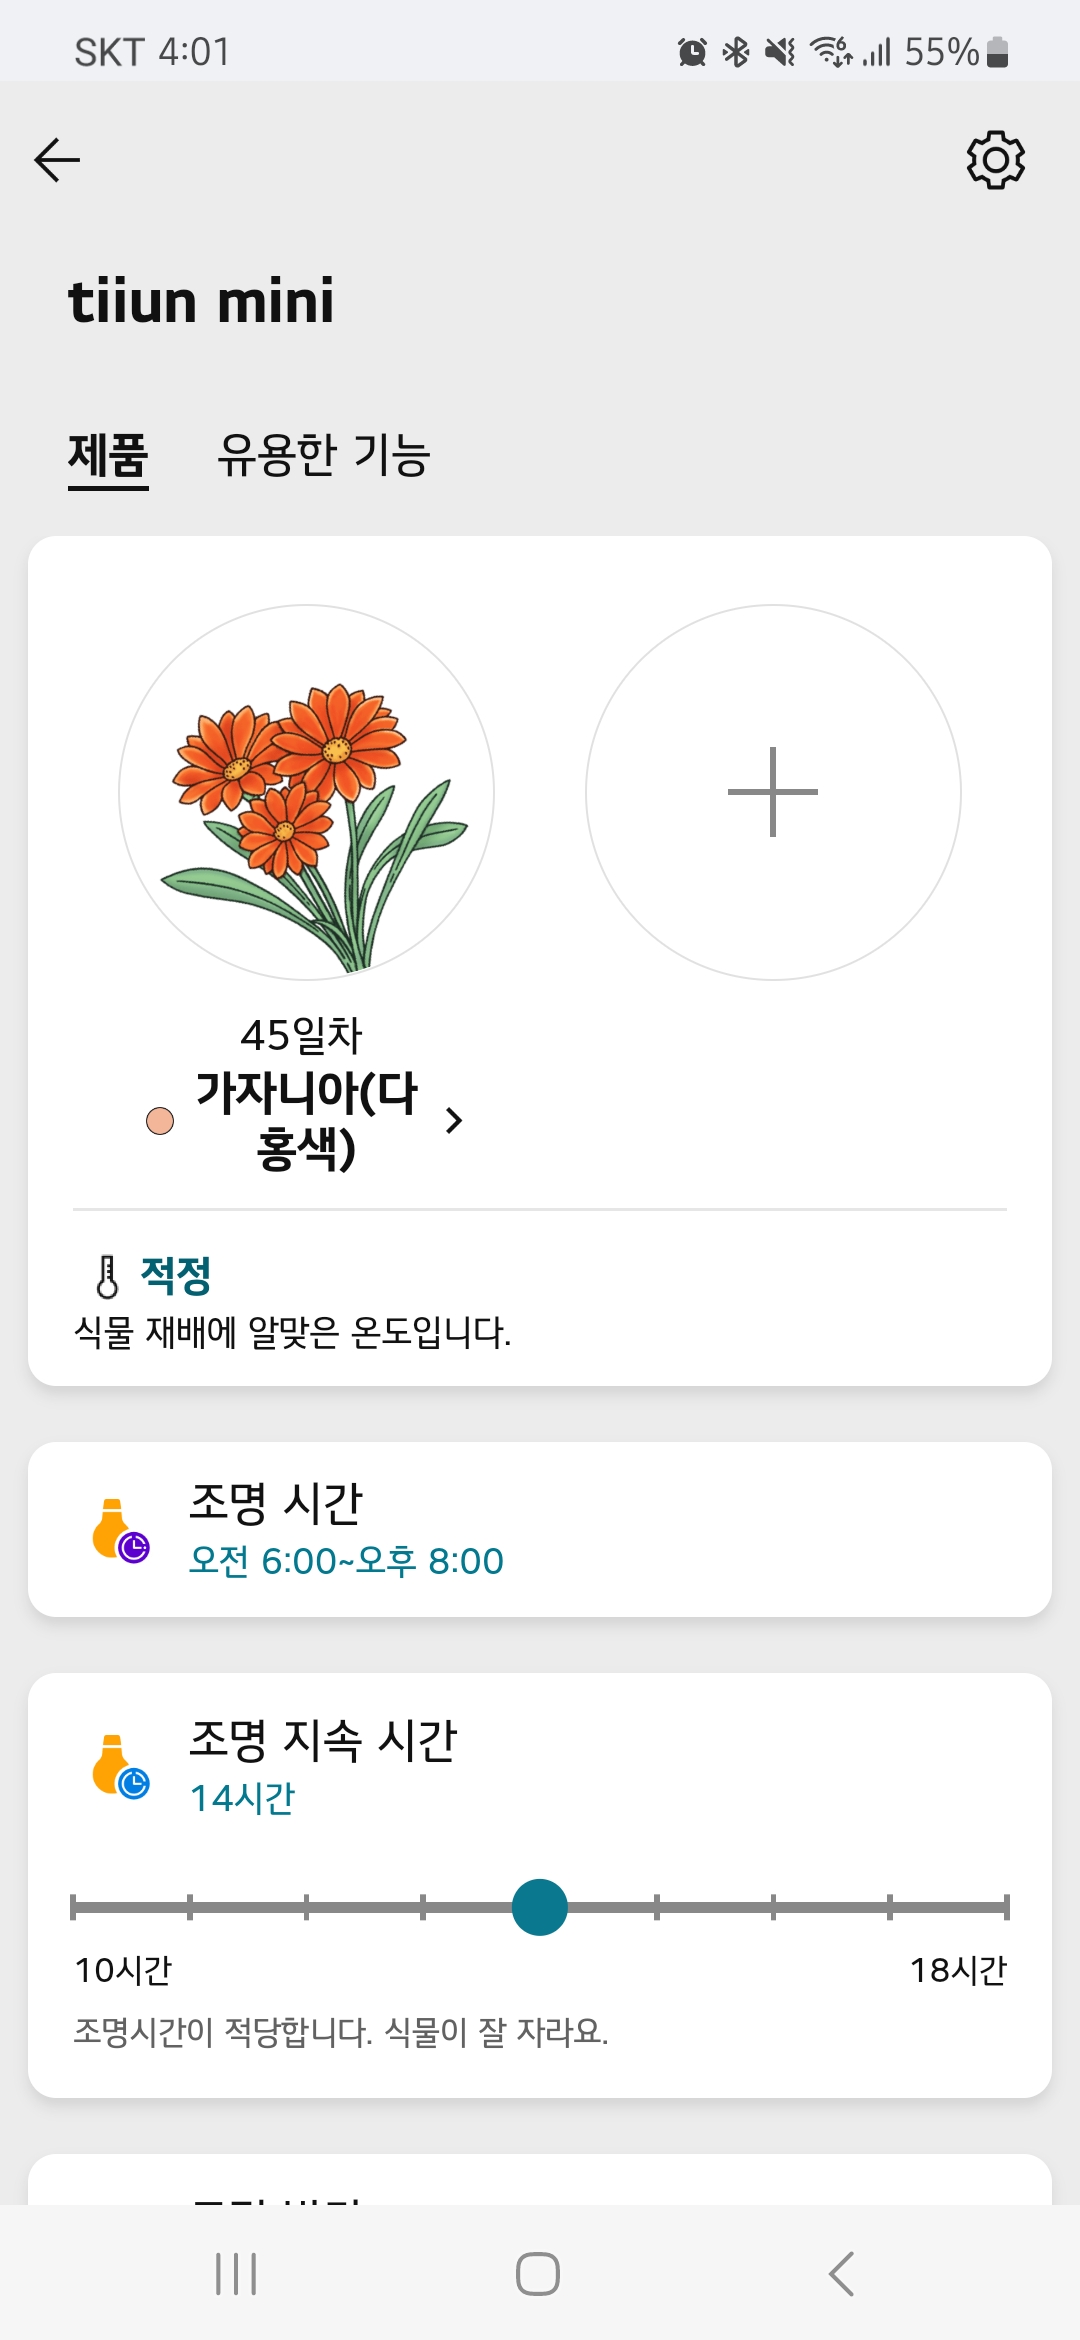Tap the lighting duration slider handle
Screen dimensions: 1080x2340
[x=540, y=1907]
